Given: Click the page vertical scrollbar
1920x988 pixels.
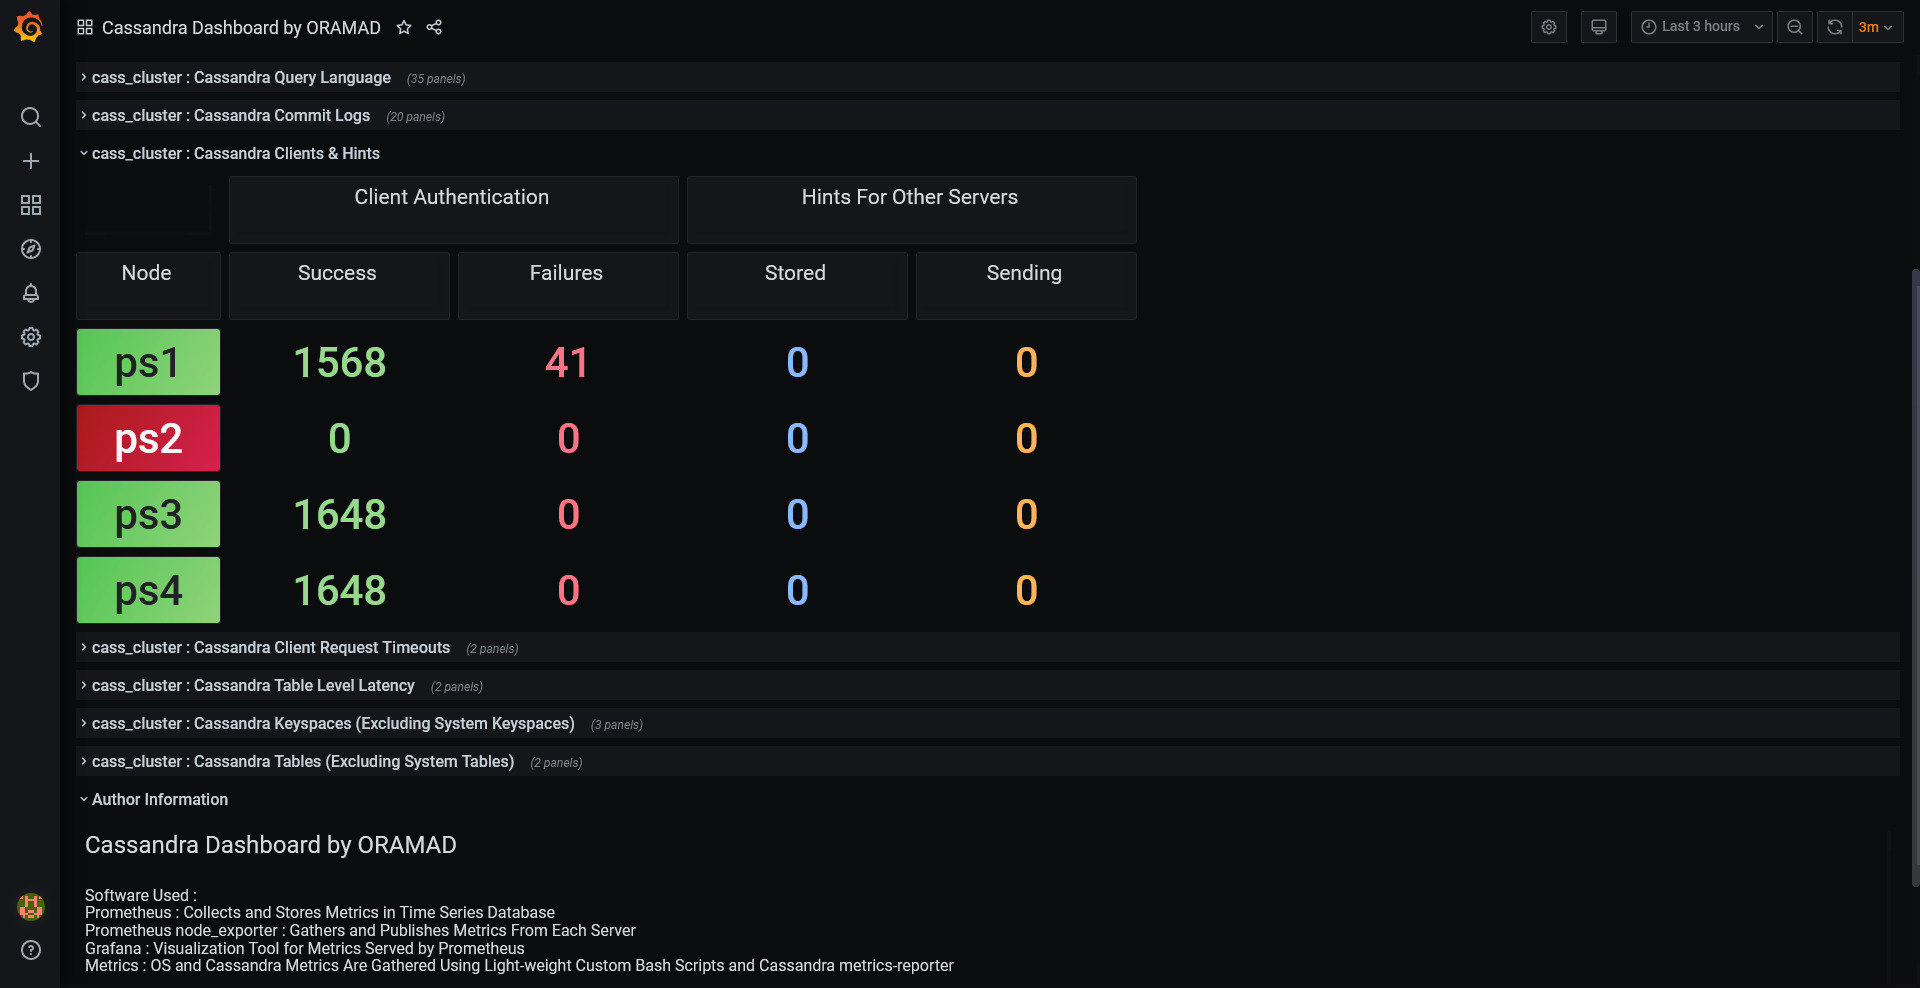Looking at the screenshot, I should click(1915, 577).
